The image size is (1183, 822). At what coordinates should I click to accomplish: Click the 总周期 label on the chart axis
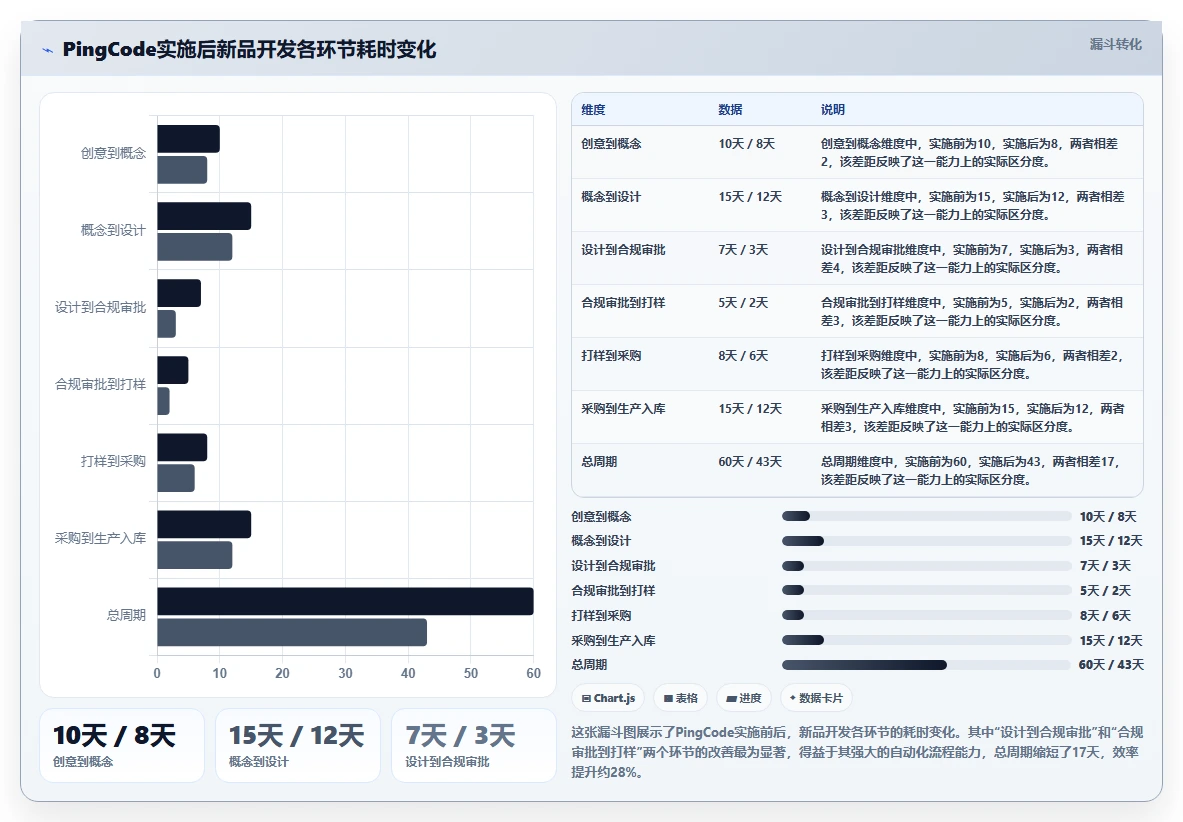126,615
